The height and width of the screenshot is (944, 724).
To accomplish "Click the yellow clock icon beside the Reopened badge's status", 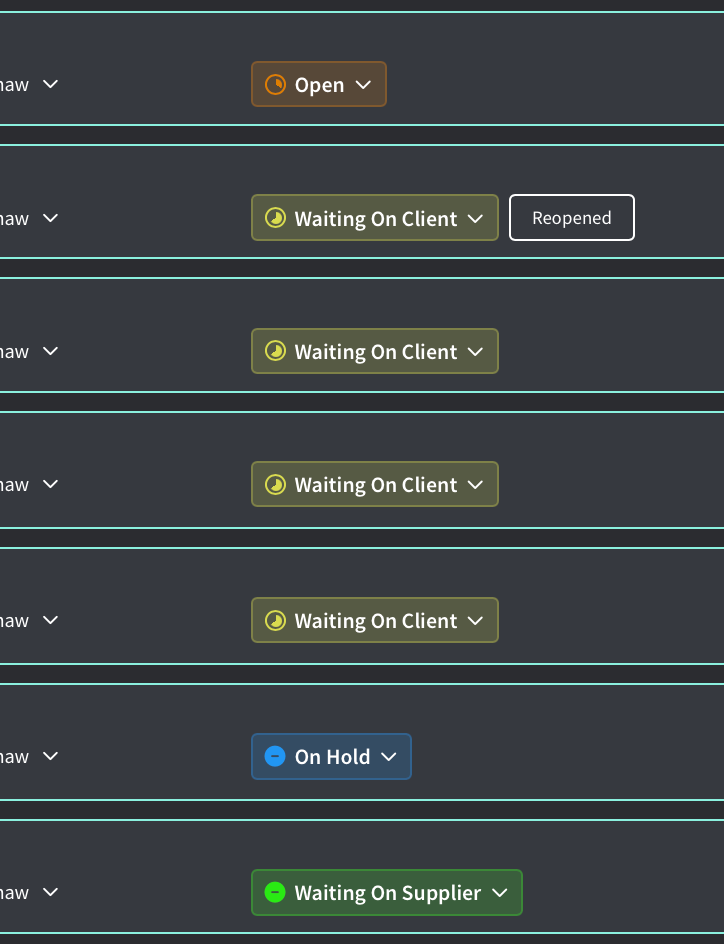I will coord(275,218).
